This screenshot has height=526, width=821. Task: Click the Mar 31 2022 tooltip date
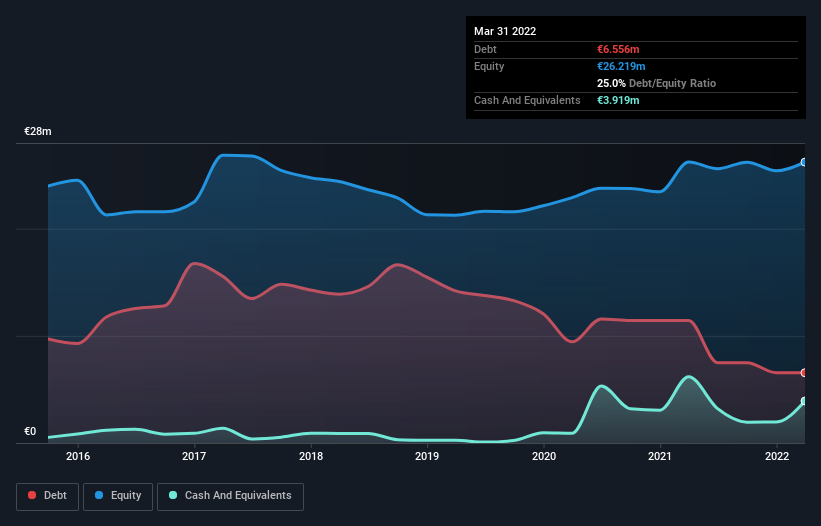pos(505,31)
